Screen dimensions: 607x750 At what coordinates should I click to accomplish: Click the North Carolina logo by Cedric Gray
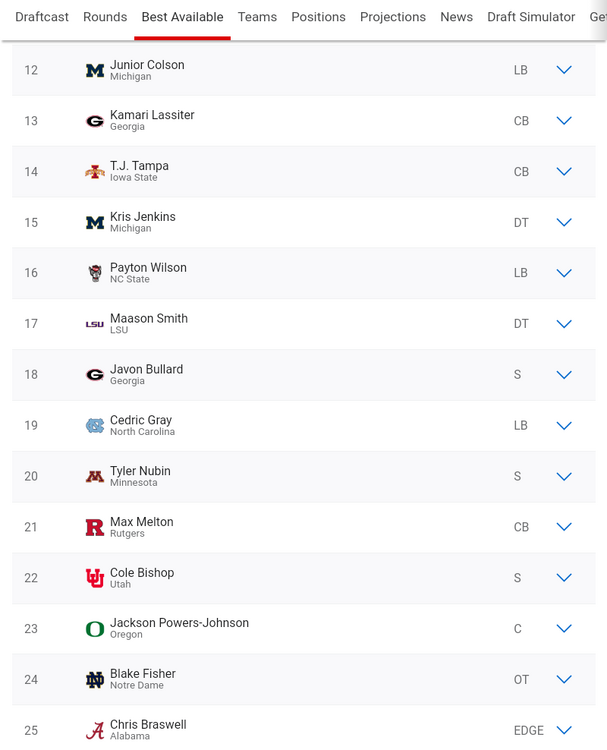[x=95, y=426]
